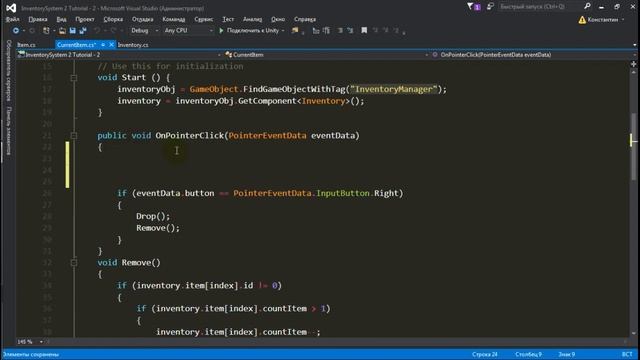Open the notifications filter flag icon
The width and height of the screenshot is (640, 360).
point(470,7)
